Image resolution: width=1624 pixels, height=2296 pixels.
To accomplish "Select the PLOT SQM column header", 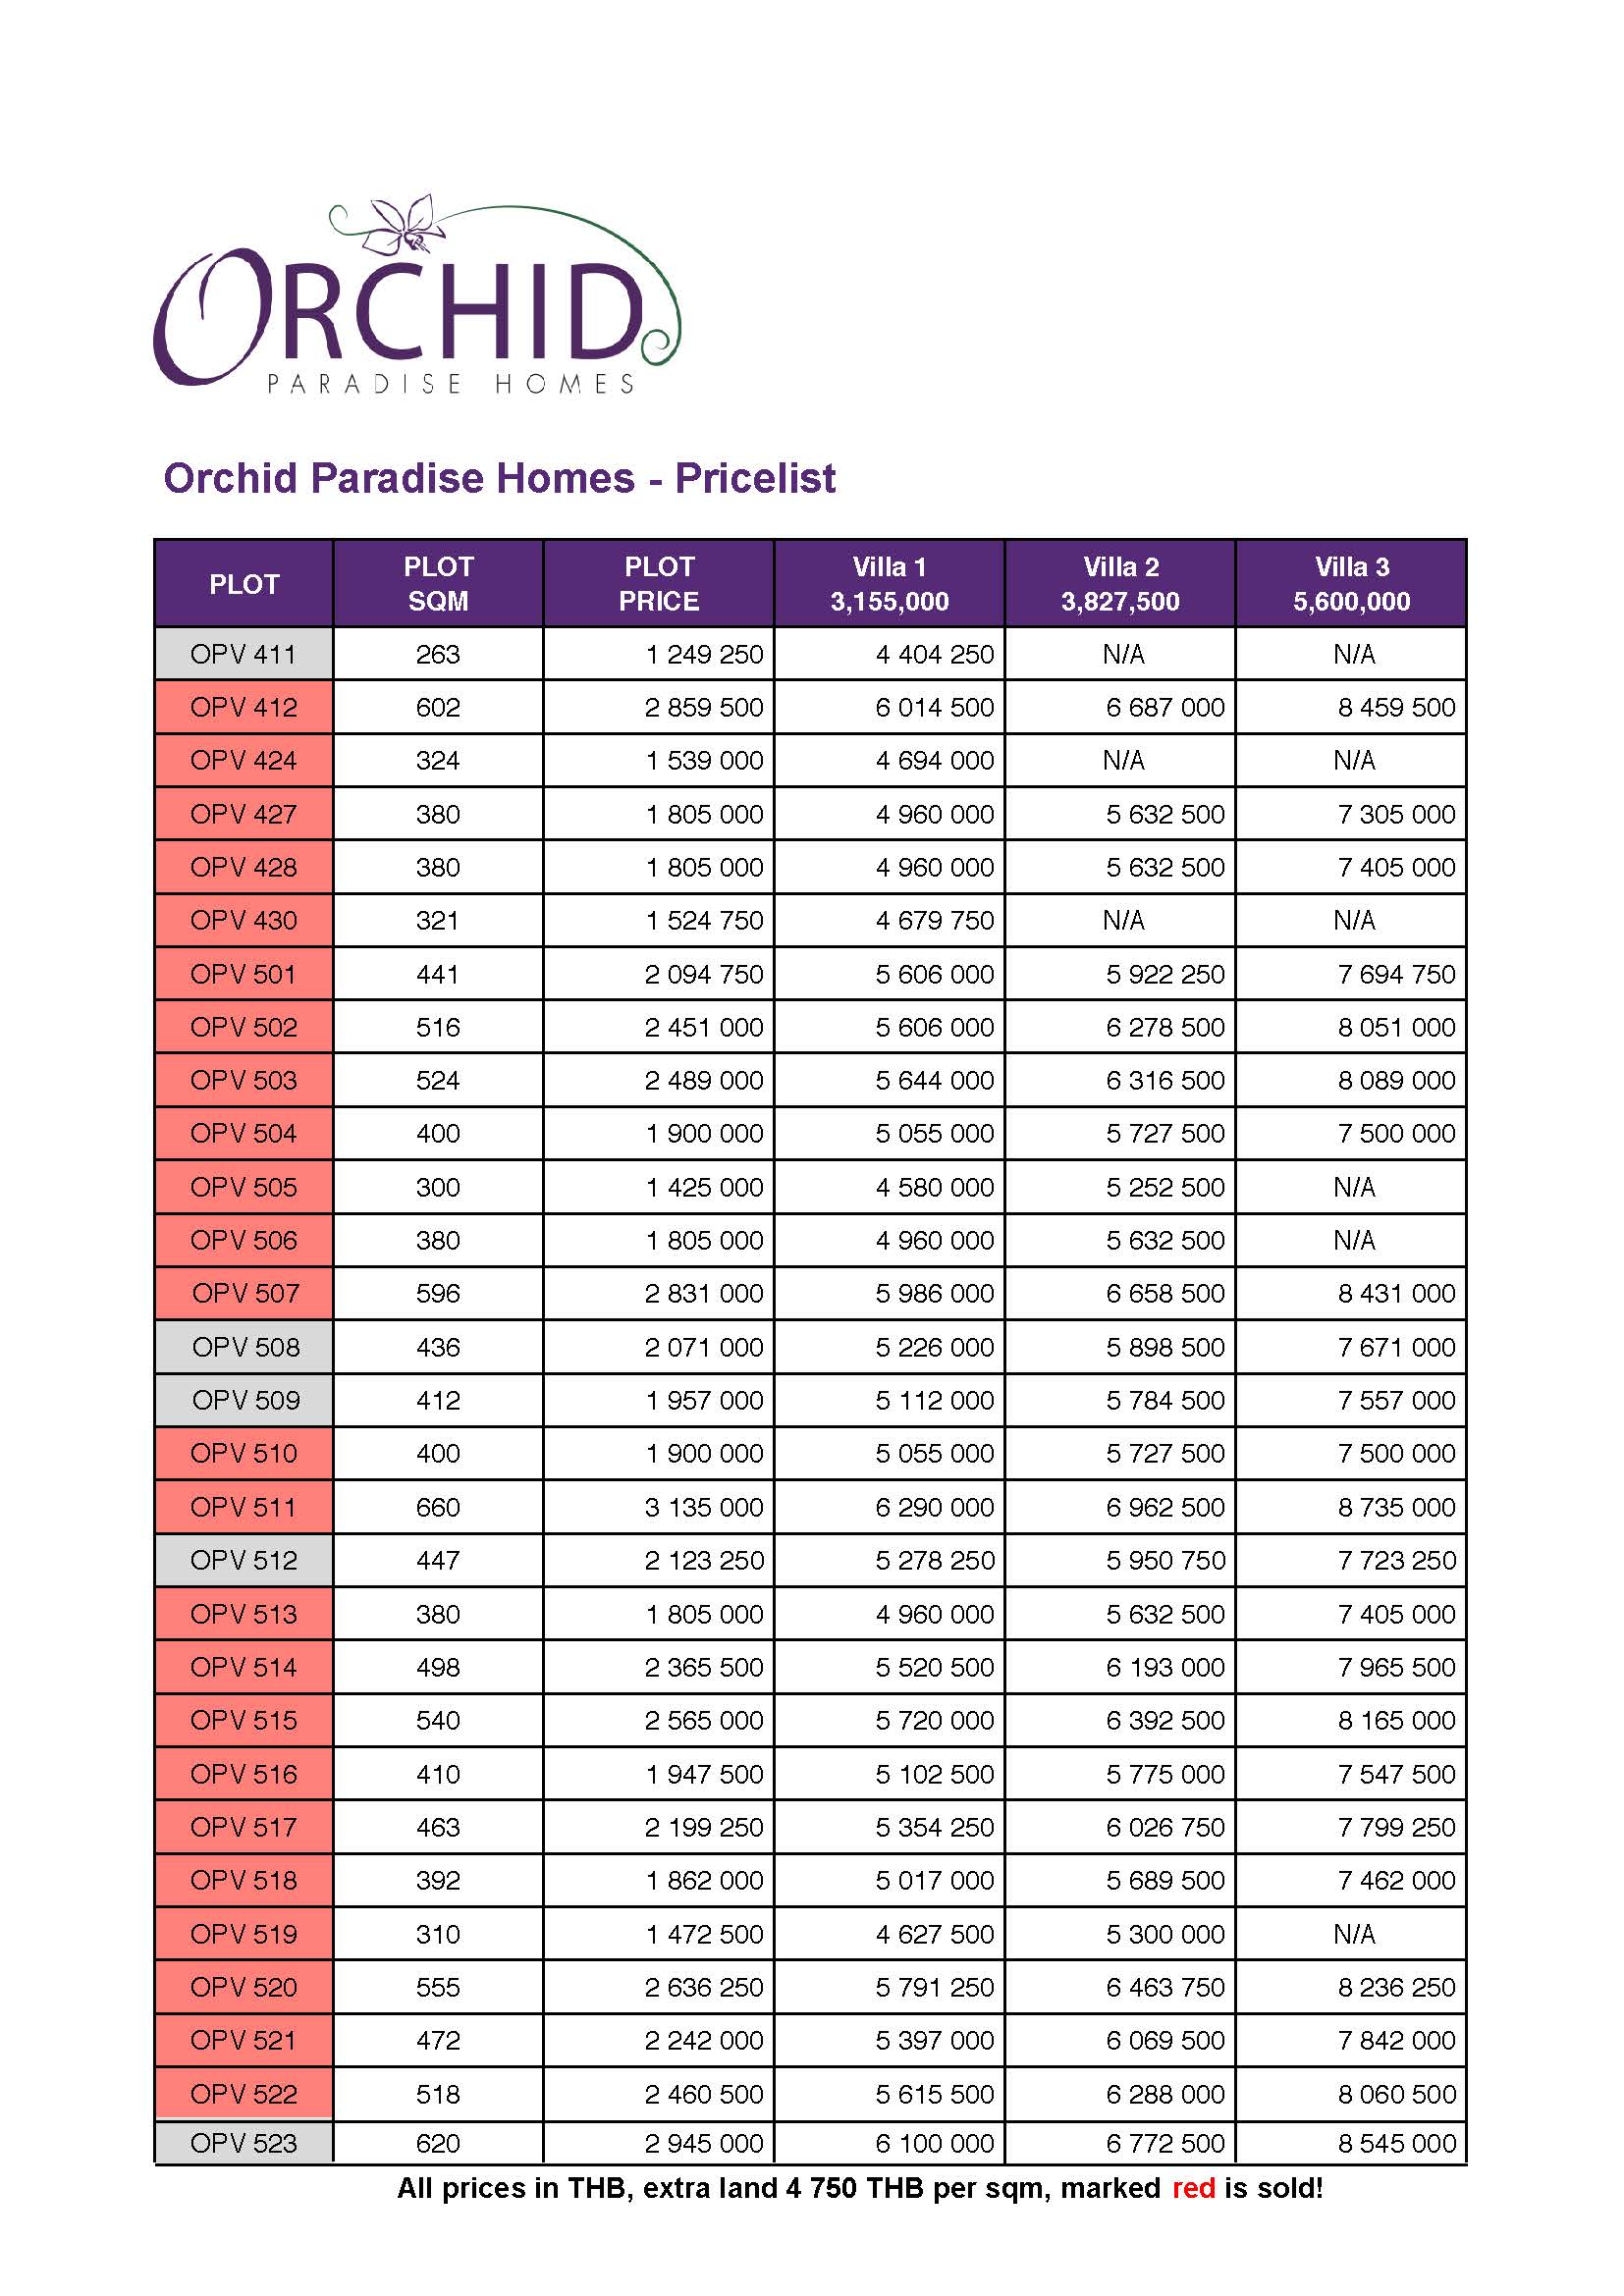I will click(438, 584).
